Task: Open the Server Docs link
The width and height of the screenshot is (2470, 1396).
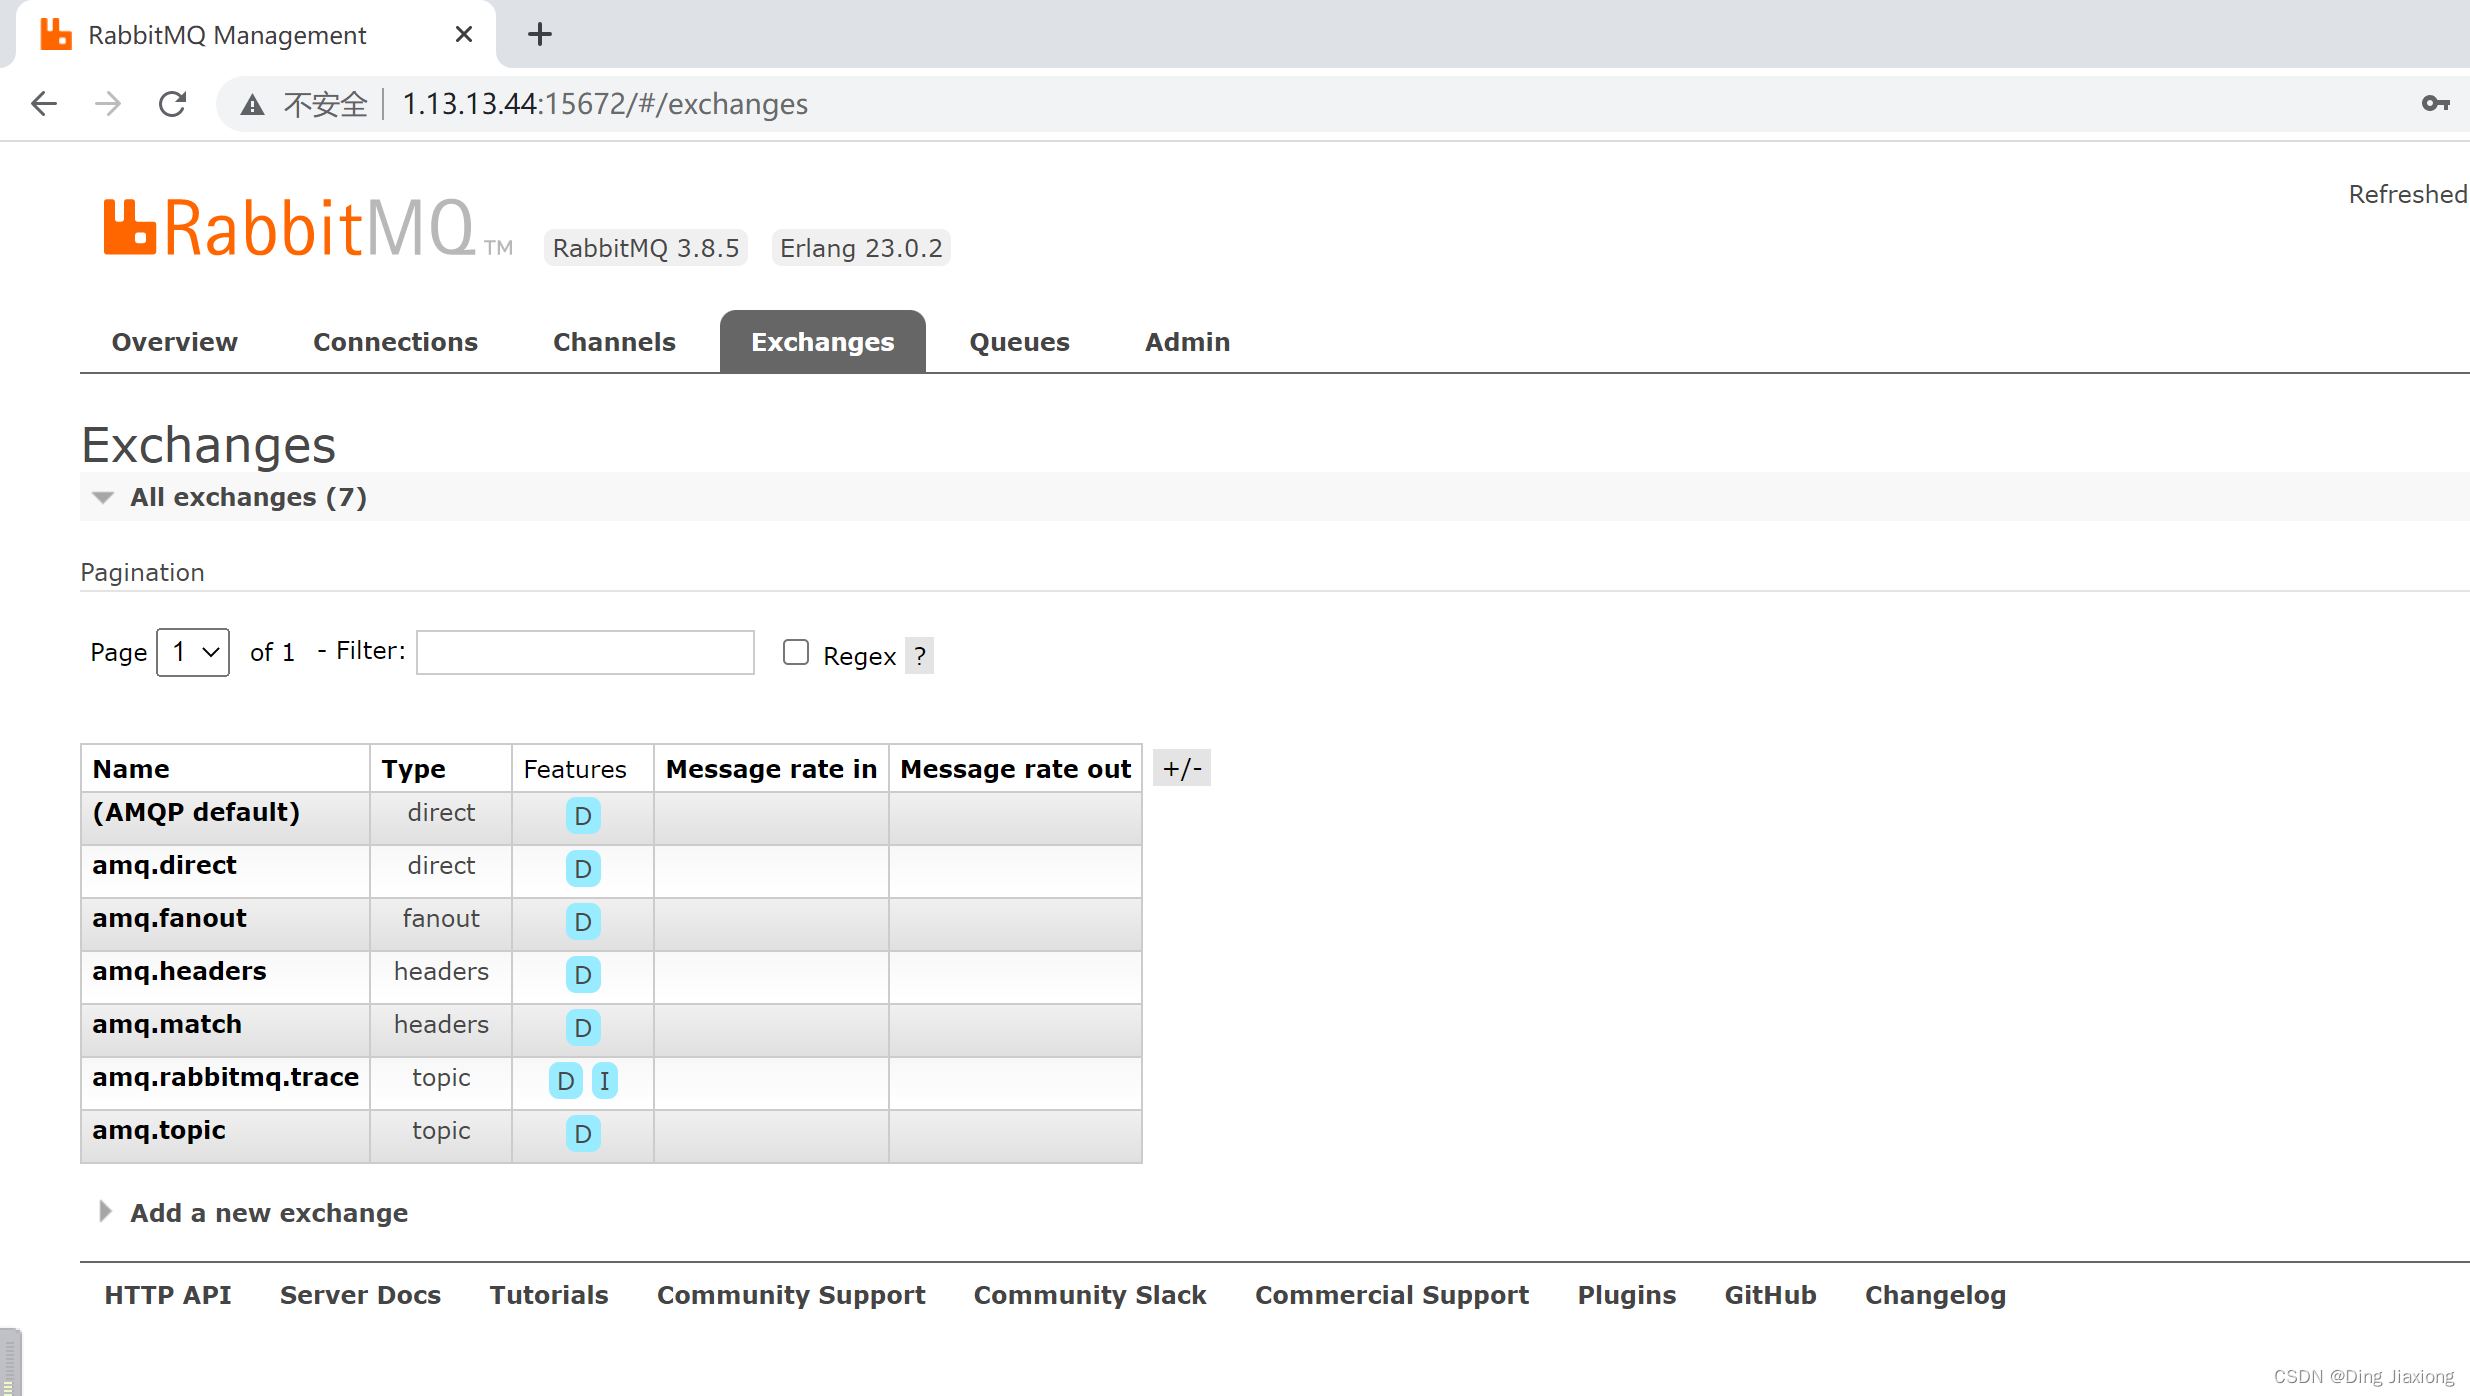Action: tap(360, 1294)
